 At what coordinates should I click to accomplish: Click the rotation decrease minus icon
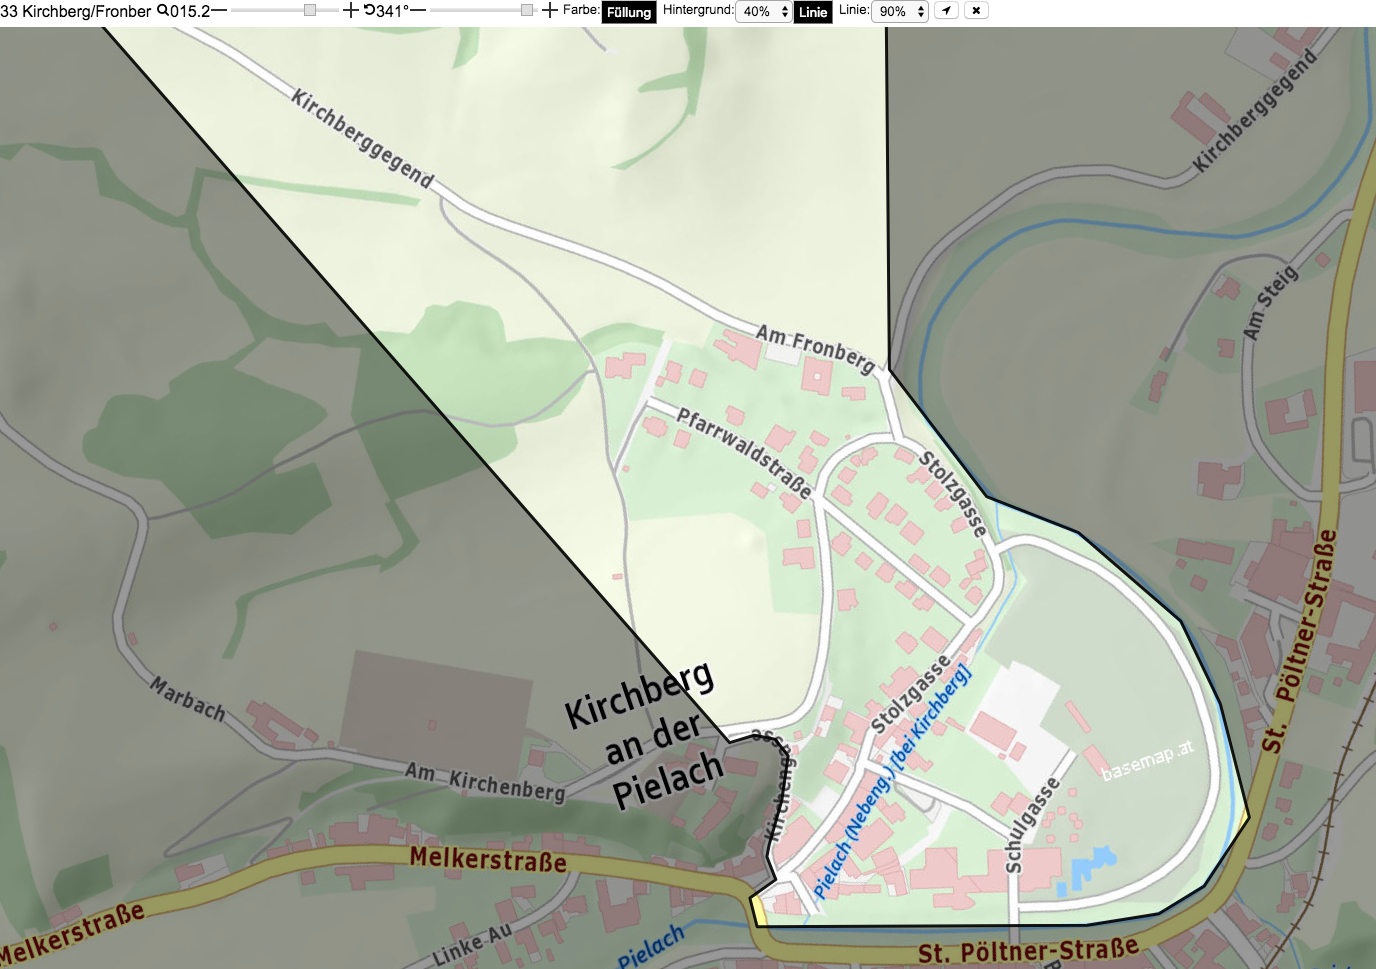(417, 10)
